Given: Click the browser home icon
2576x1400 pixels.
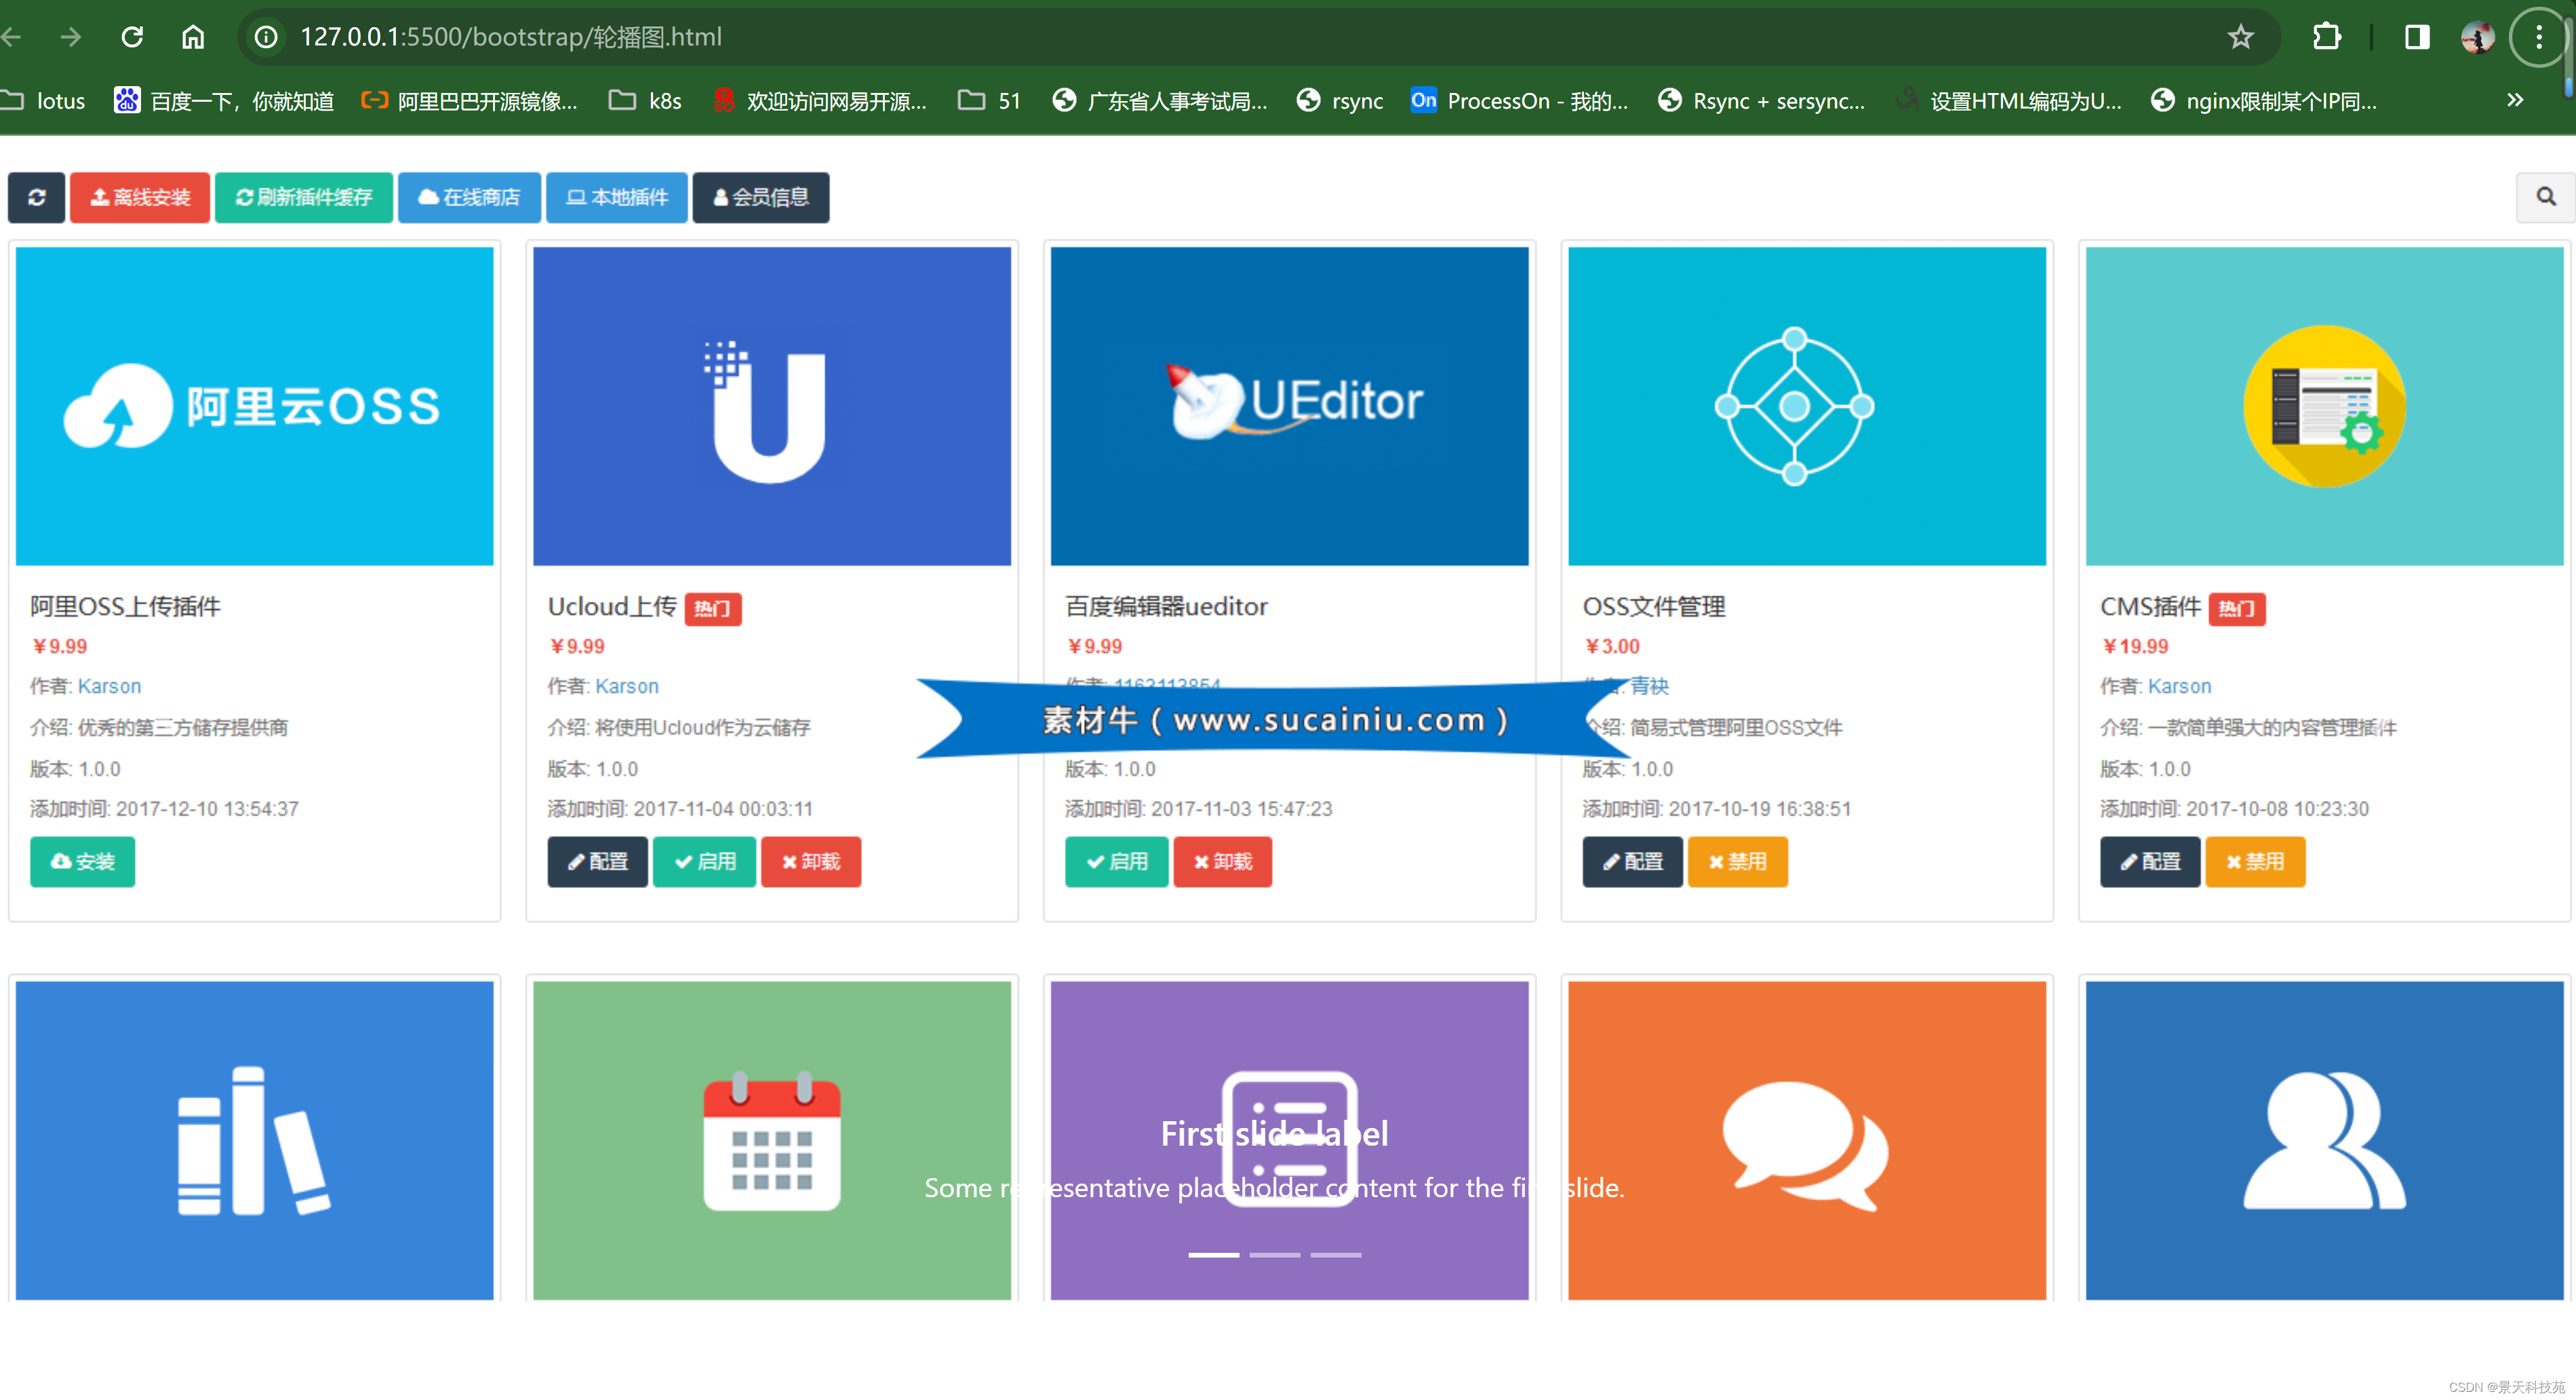Looking at the screenshot, I should click(193, 37).
